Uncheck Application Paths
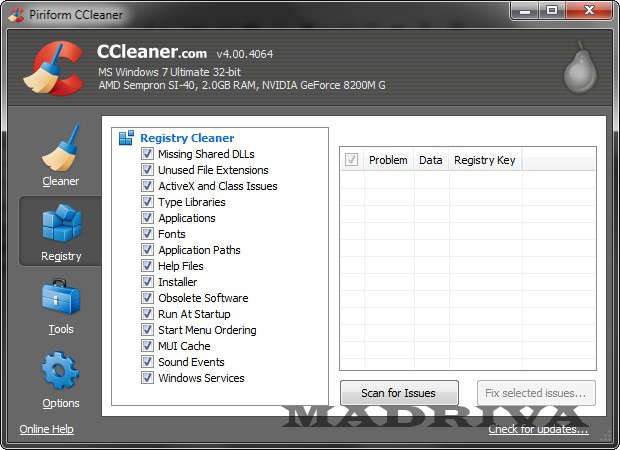The image size is (620, 450). pos(147,250)
